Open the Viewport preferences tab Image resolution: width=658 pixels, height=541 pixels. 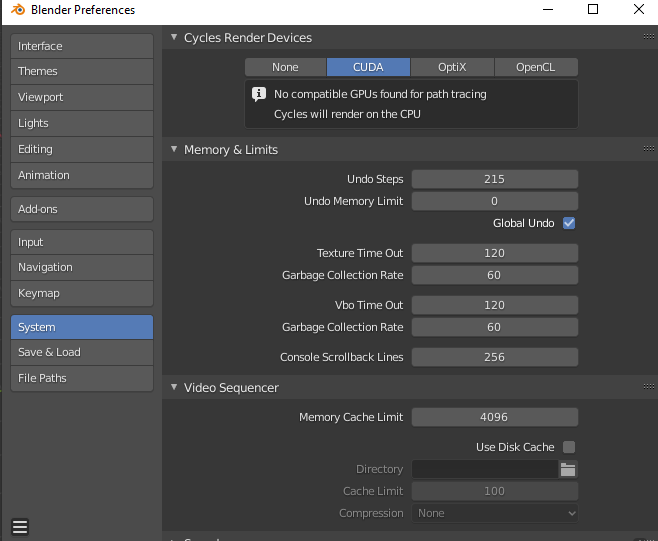coord(82,97)
